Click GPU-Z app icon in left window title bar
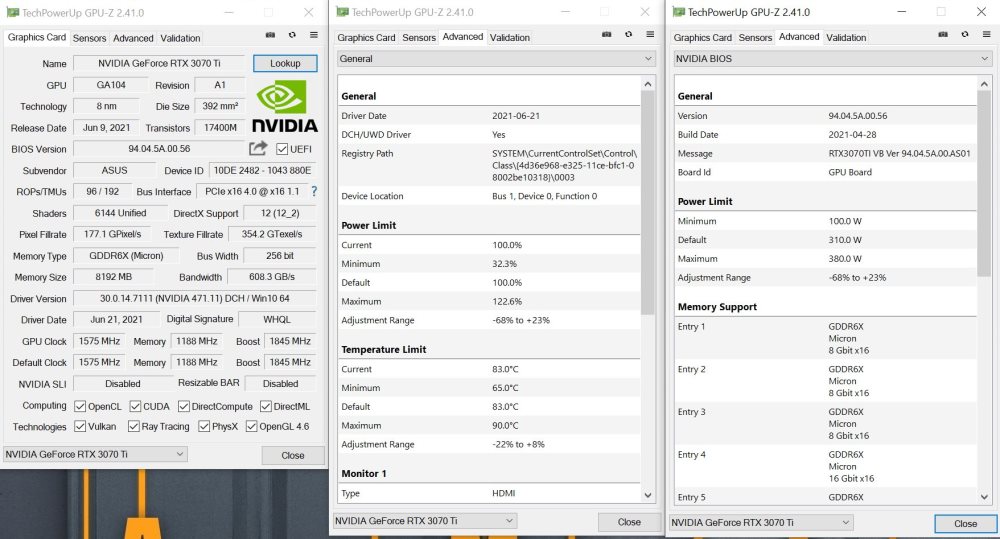The width and height of the screenshot is (1000, 539). (12, 12)
